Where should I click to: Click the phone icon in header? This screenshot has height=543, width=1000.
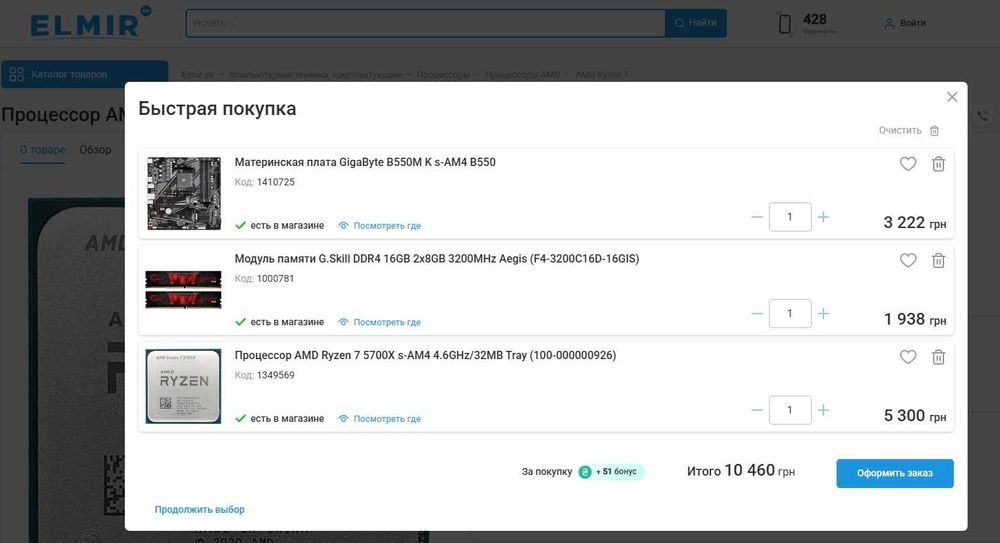point(785,24)
